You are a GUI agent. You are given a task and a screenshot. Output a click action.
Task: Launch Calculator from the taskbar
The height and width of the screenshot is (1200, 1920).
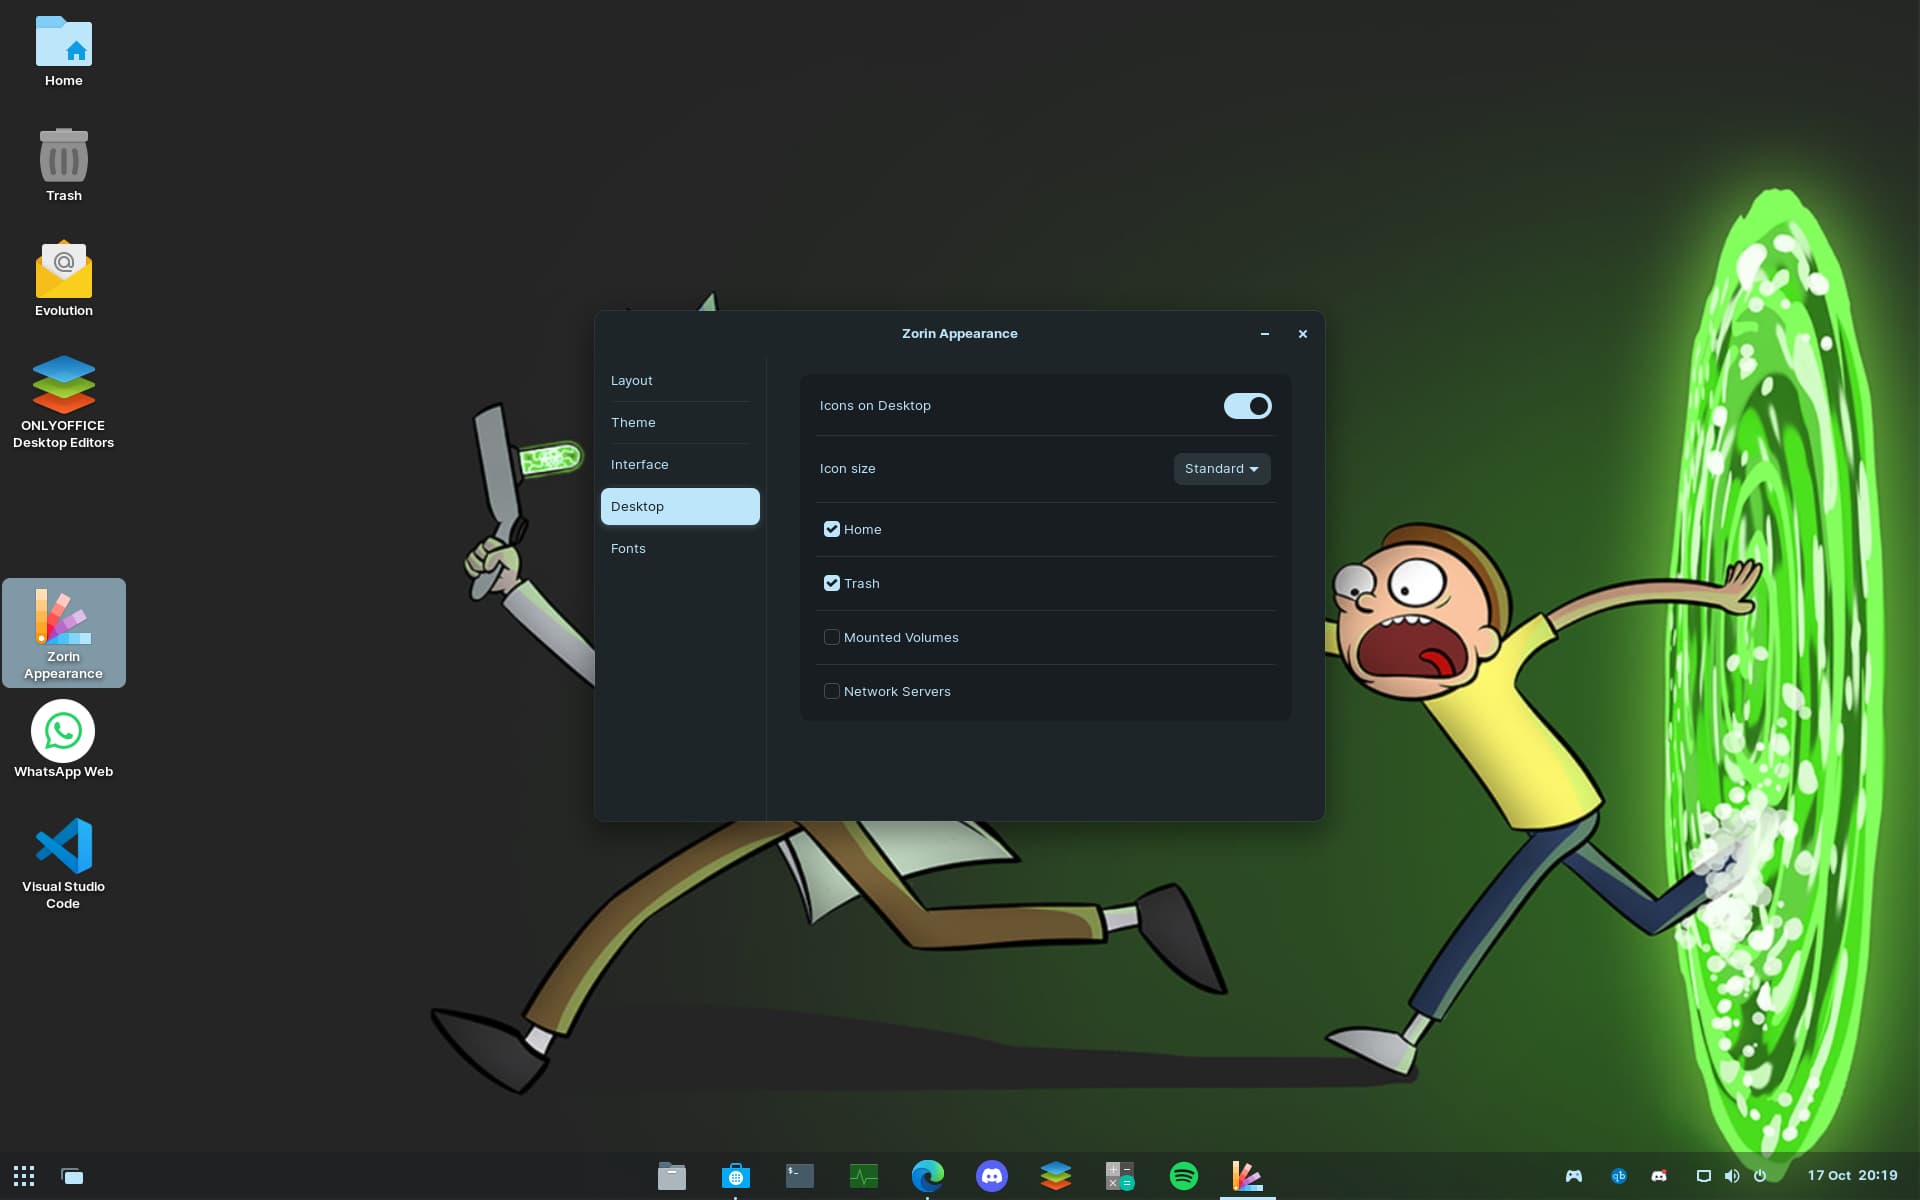pos(1120,1176)
